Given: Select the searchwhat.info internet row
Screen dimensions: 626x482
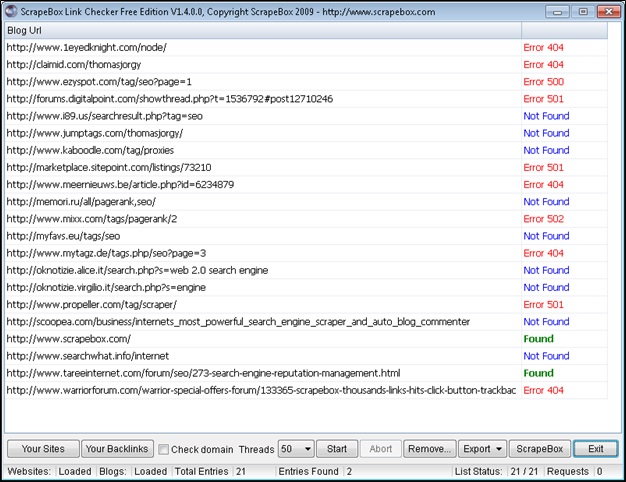Looking at the screenshot, I should point(306,357).
